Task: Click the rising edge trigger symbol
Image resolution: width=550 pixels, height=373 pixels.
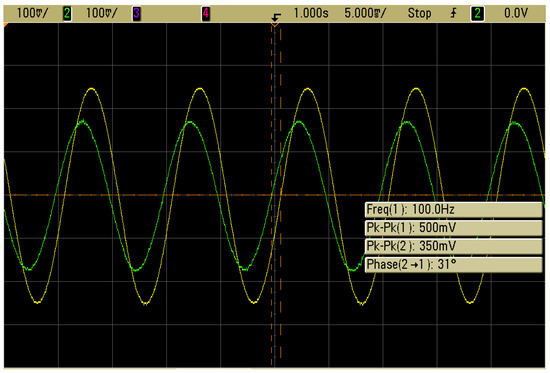Action: [x=454, y=13]
